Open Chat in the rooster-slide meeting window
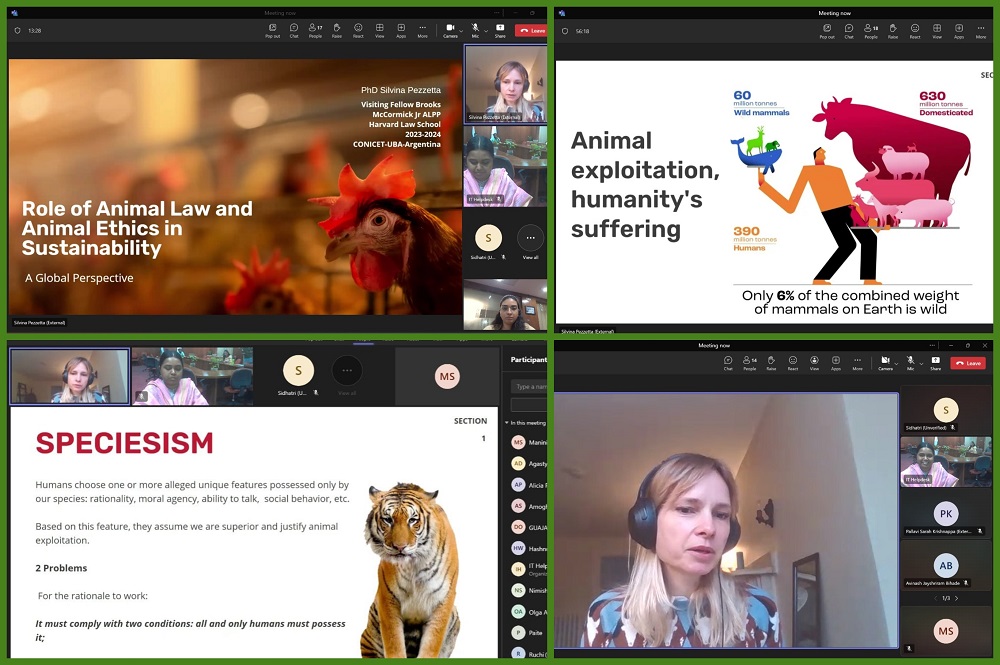1000x665 pixels. click(x=294, y=31)
